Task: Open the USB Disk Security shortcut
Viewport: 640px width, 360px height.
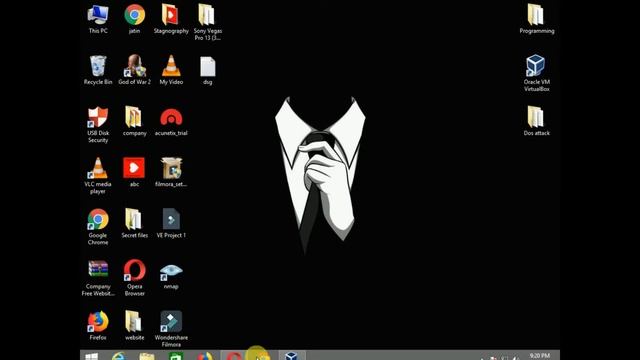Action: click(98, 124)
